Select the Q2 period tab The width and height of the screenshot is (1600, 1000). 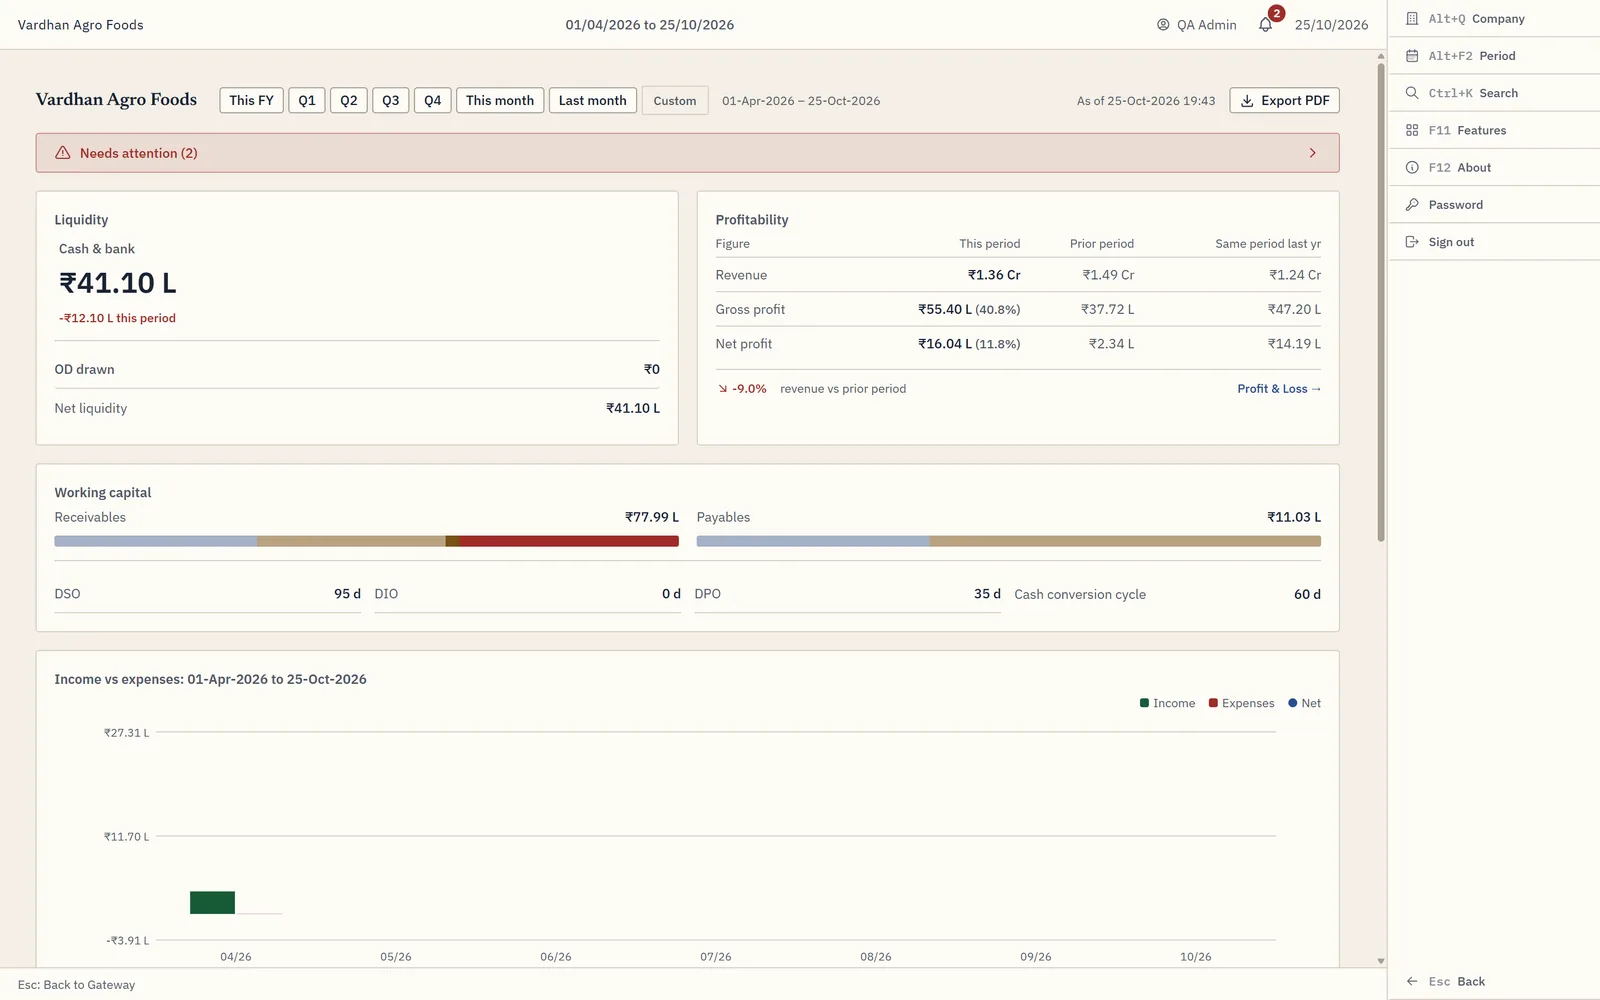click(x=349, y=100)
